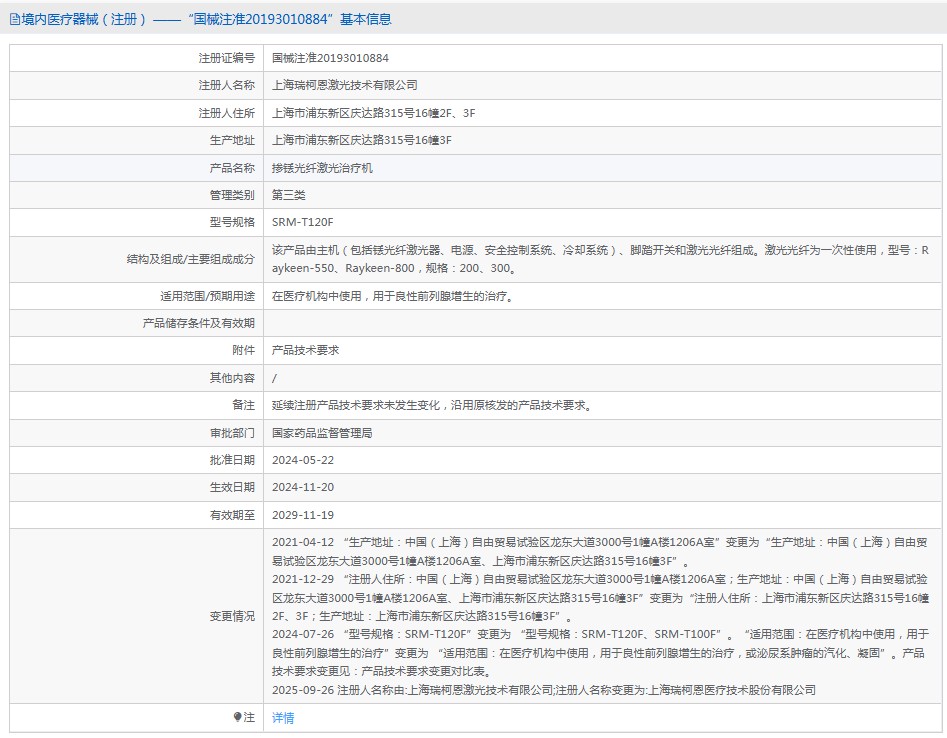Click the lightbulb icon next to 注
This screenshot has width=947, height=738.
pyautogui.click(x=237, y=717)
